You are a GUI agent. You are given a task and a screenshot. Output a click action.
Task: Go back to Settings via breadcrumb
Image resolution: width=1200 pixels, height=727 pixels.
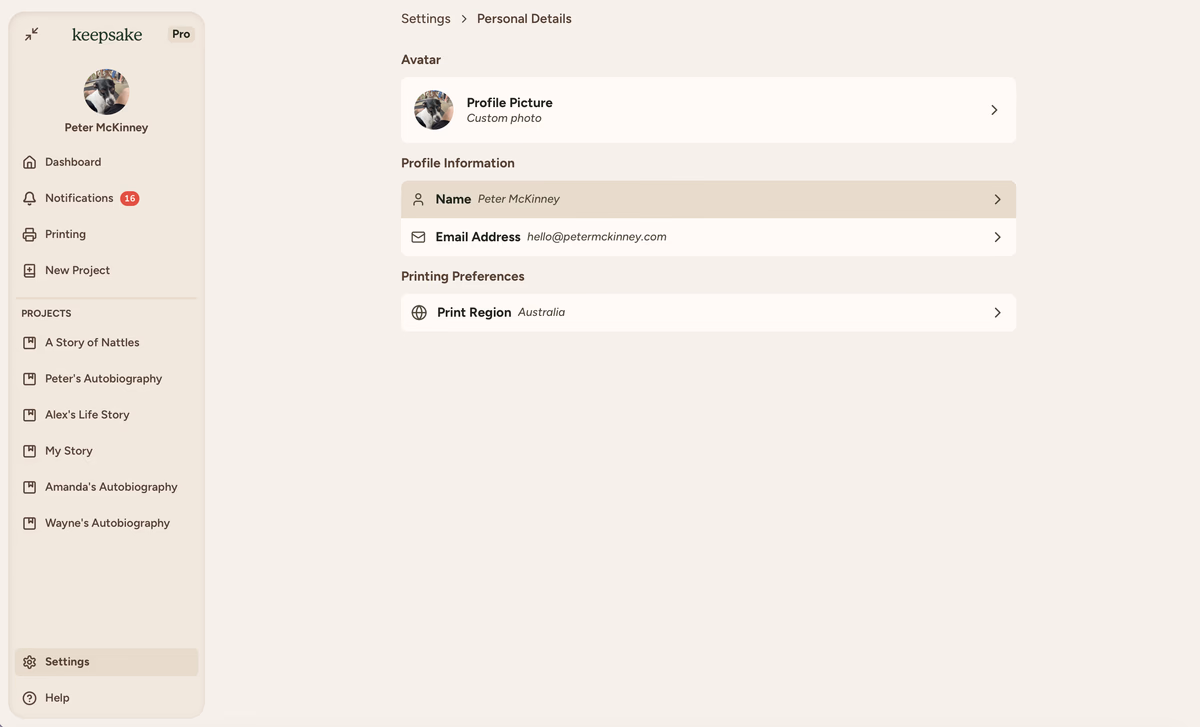(x=426, y=19)
